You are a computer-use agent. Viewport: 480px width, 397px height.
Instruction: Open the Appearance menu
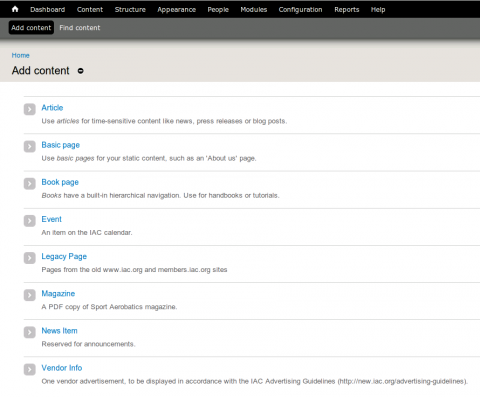click(x=177, y=10)
